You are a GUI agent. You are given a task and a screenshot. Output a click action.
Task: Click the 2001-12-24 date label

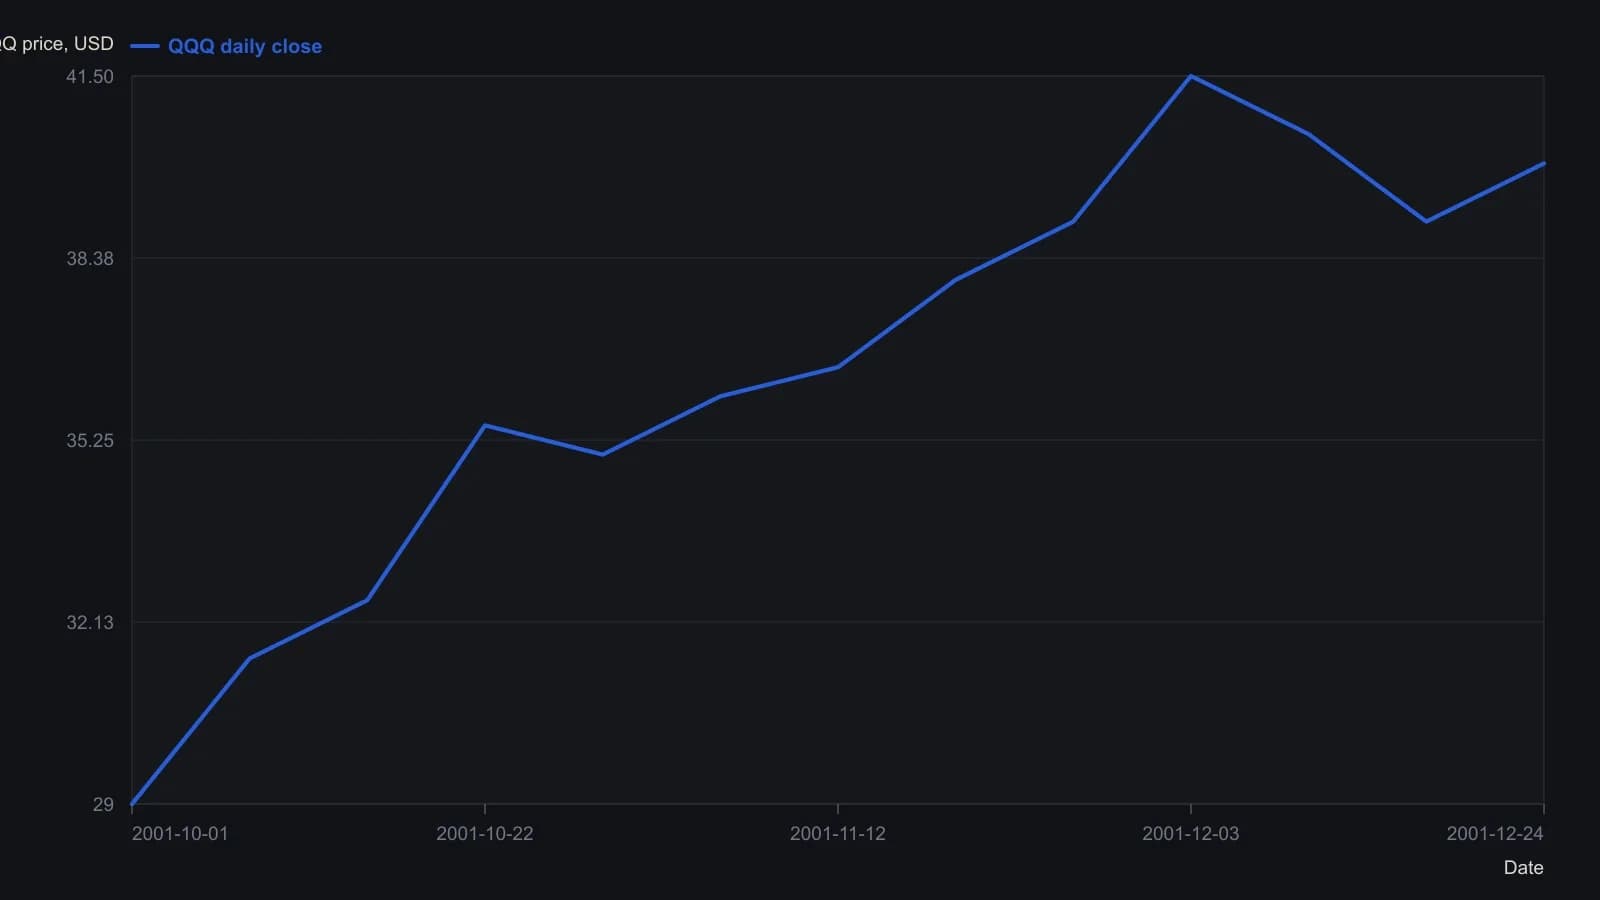(x=1495, y=834)
